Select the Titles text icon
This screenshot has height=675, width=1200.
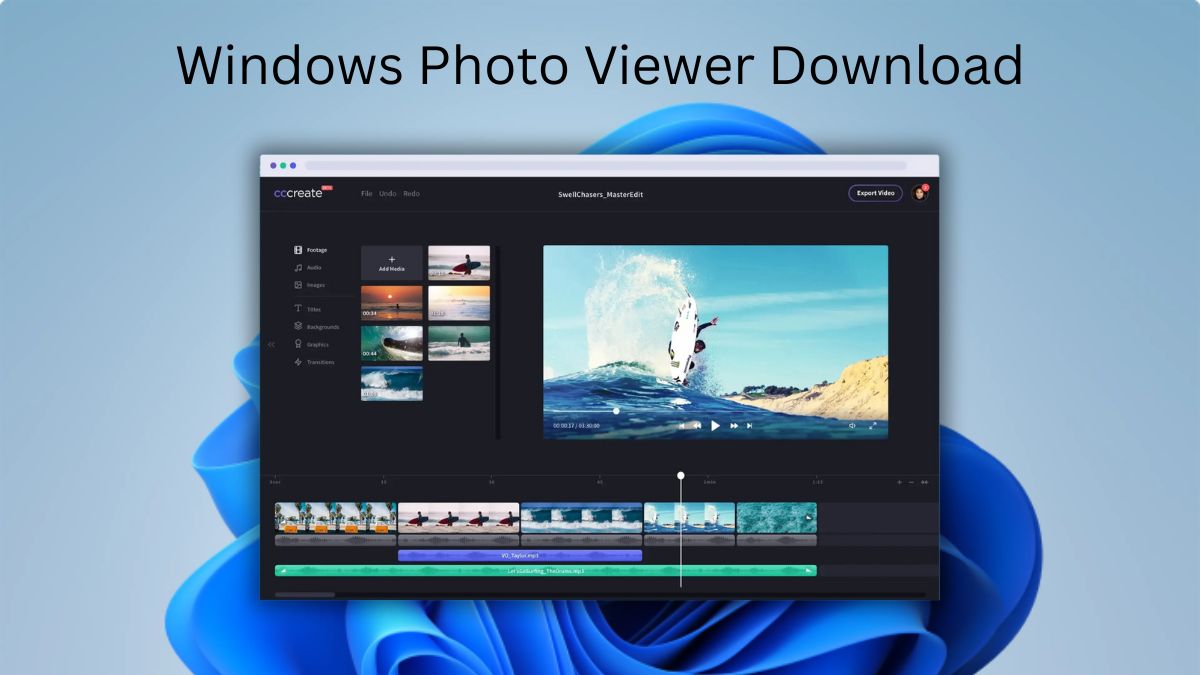(x=298, y=309)
